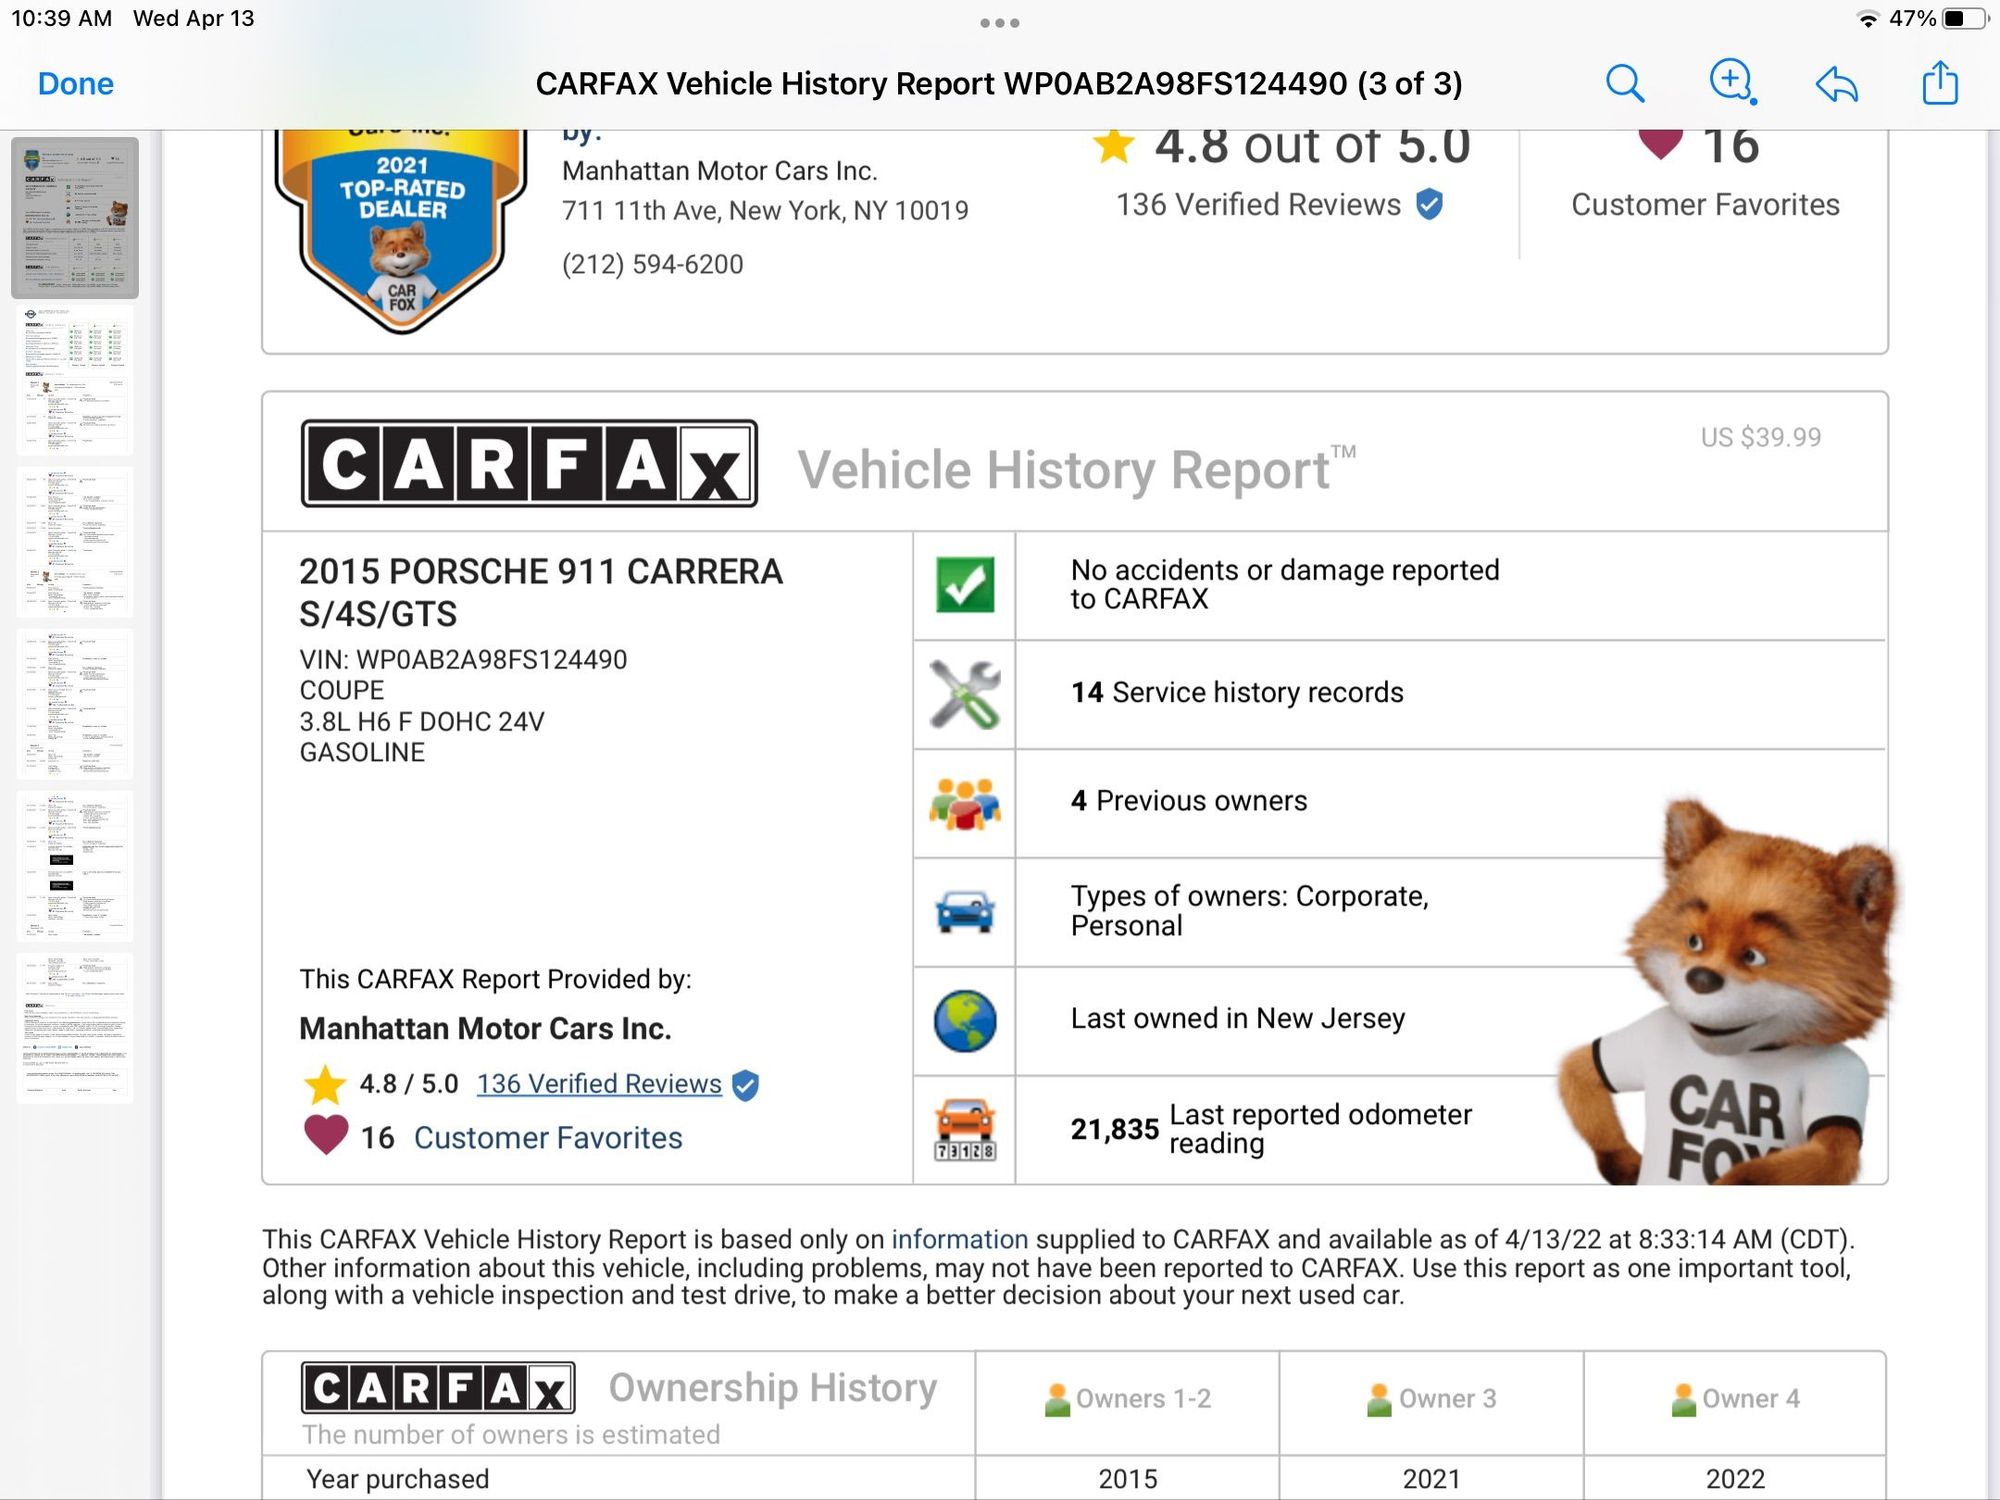
Task: Open the 136 Verified Reviews link
Action: pyautogui.click(x=599, y=1084)
